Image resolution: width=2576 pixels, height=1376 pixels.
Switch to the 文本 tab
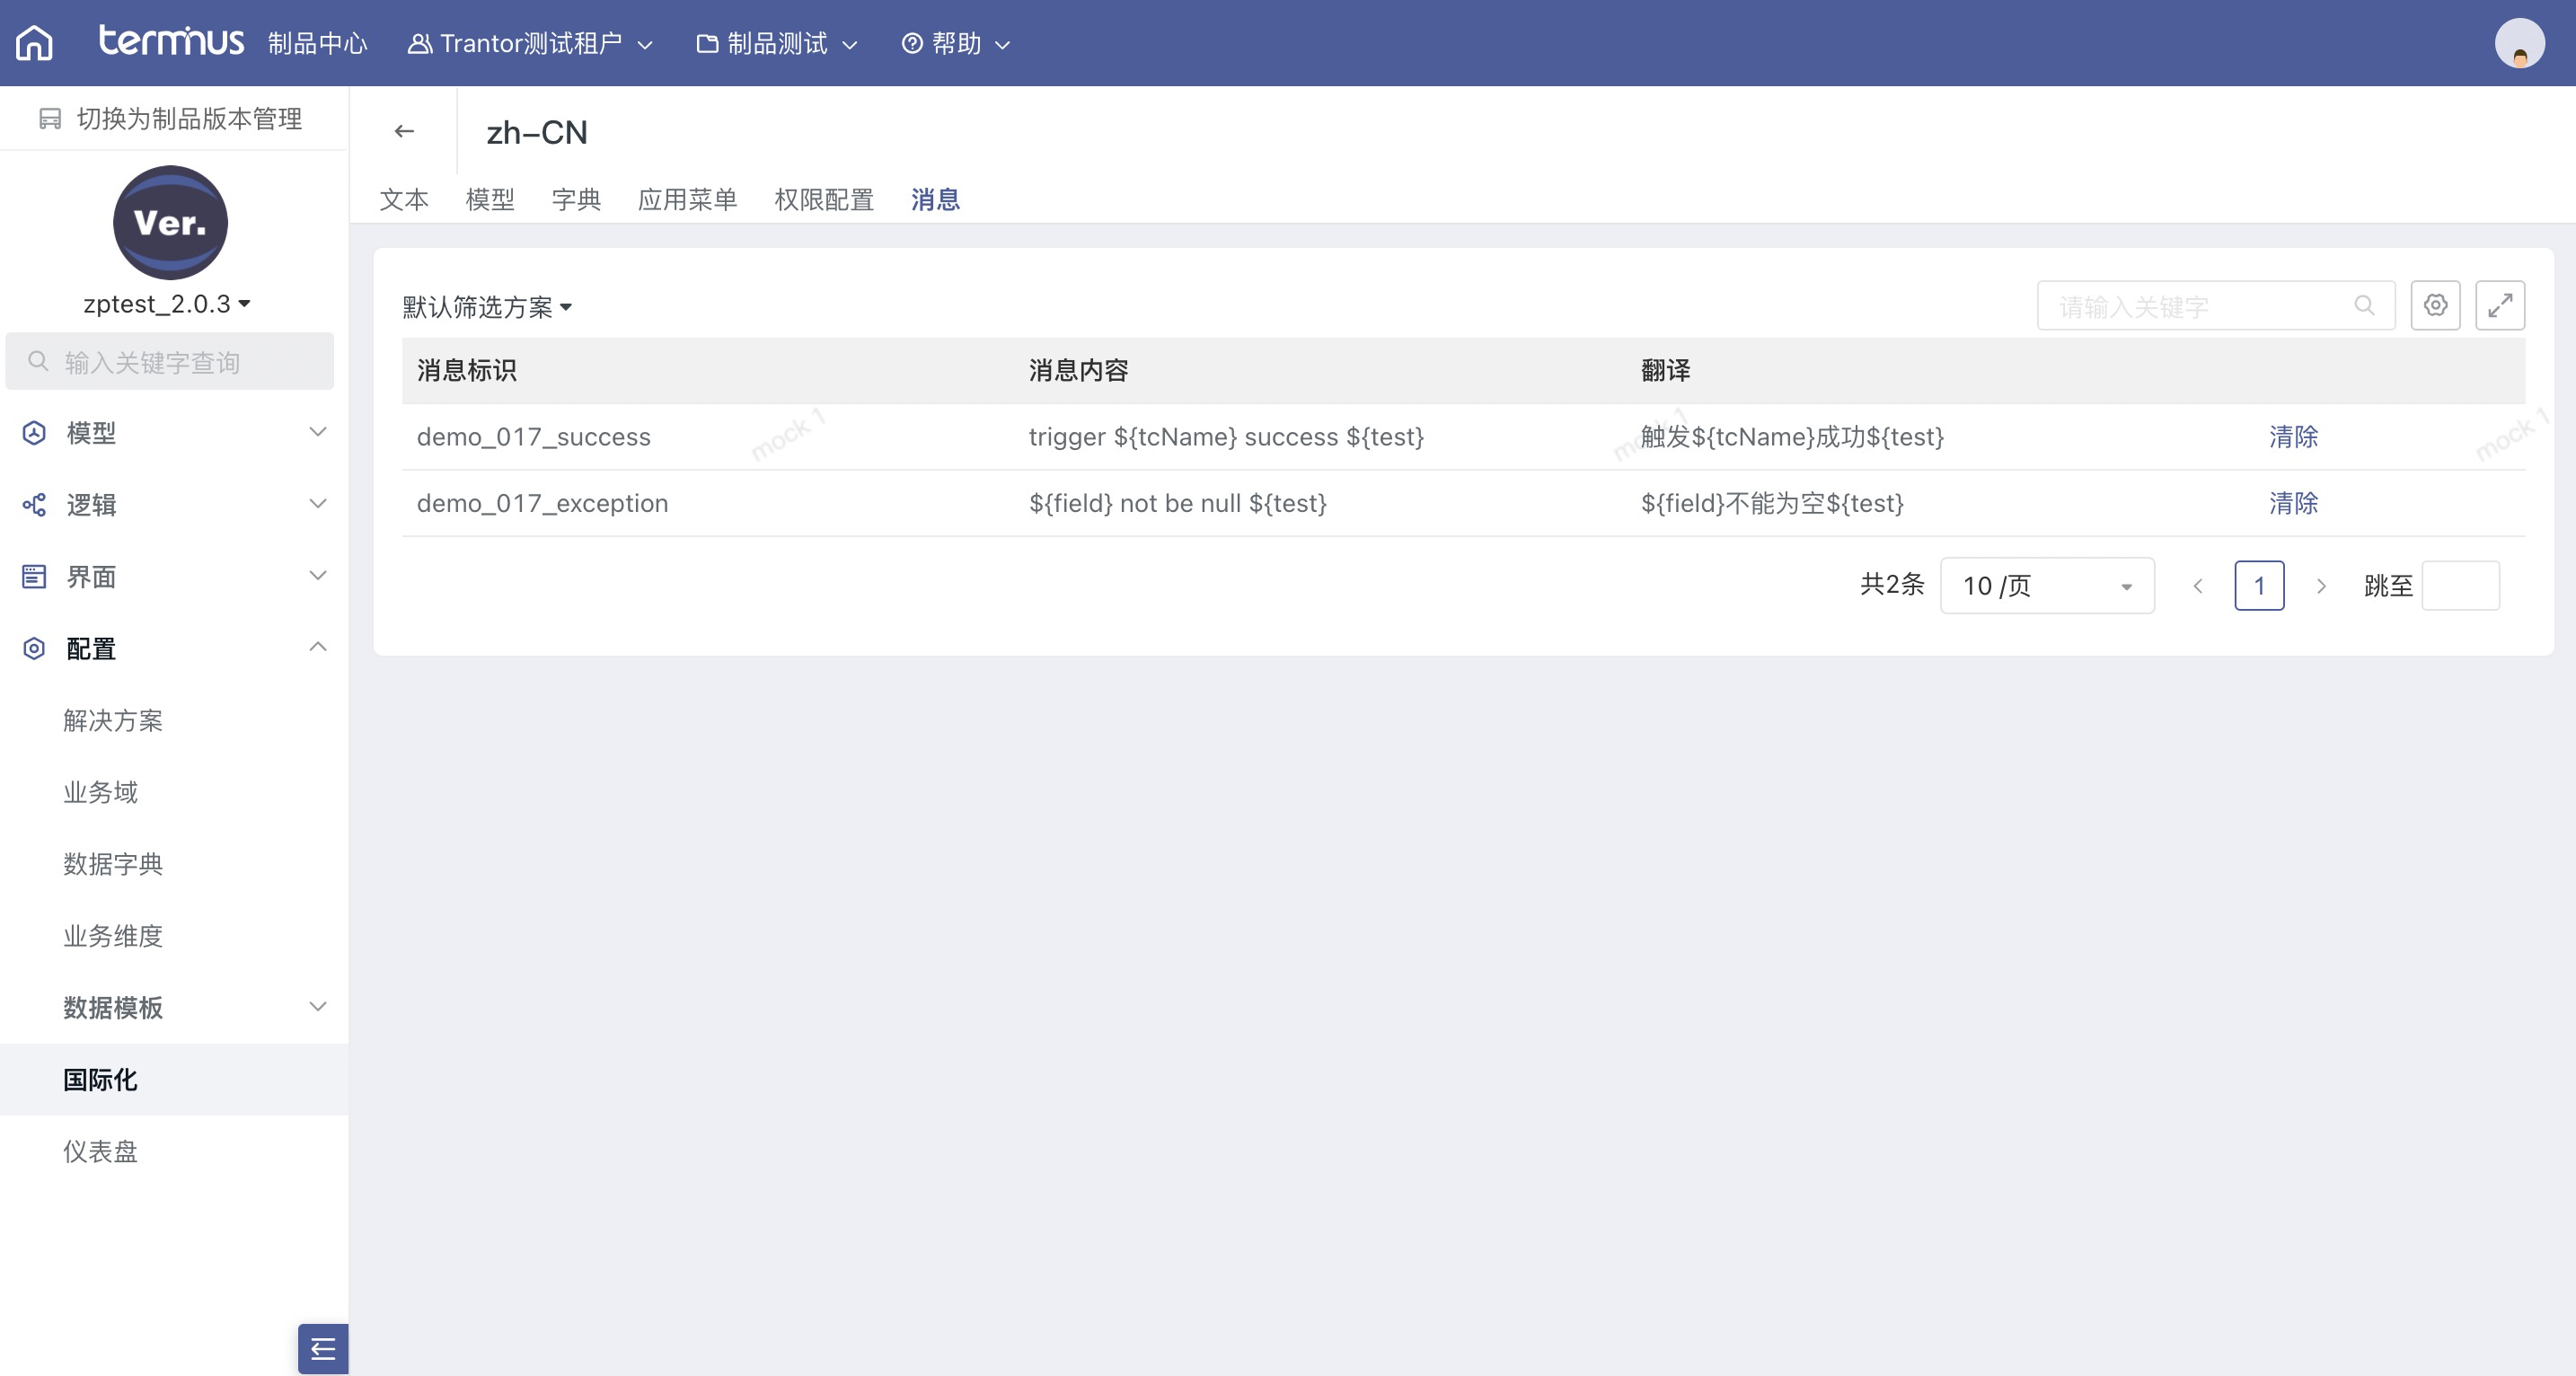tap(404, 199)
